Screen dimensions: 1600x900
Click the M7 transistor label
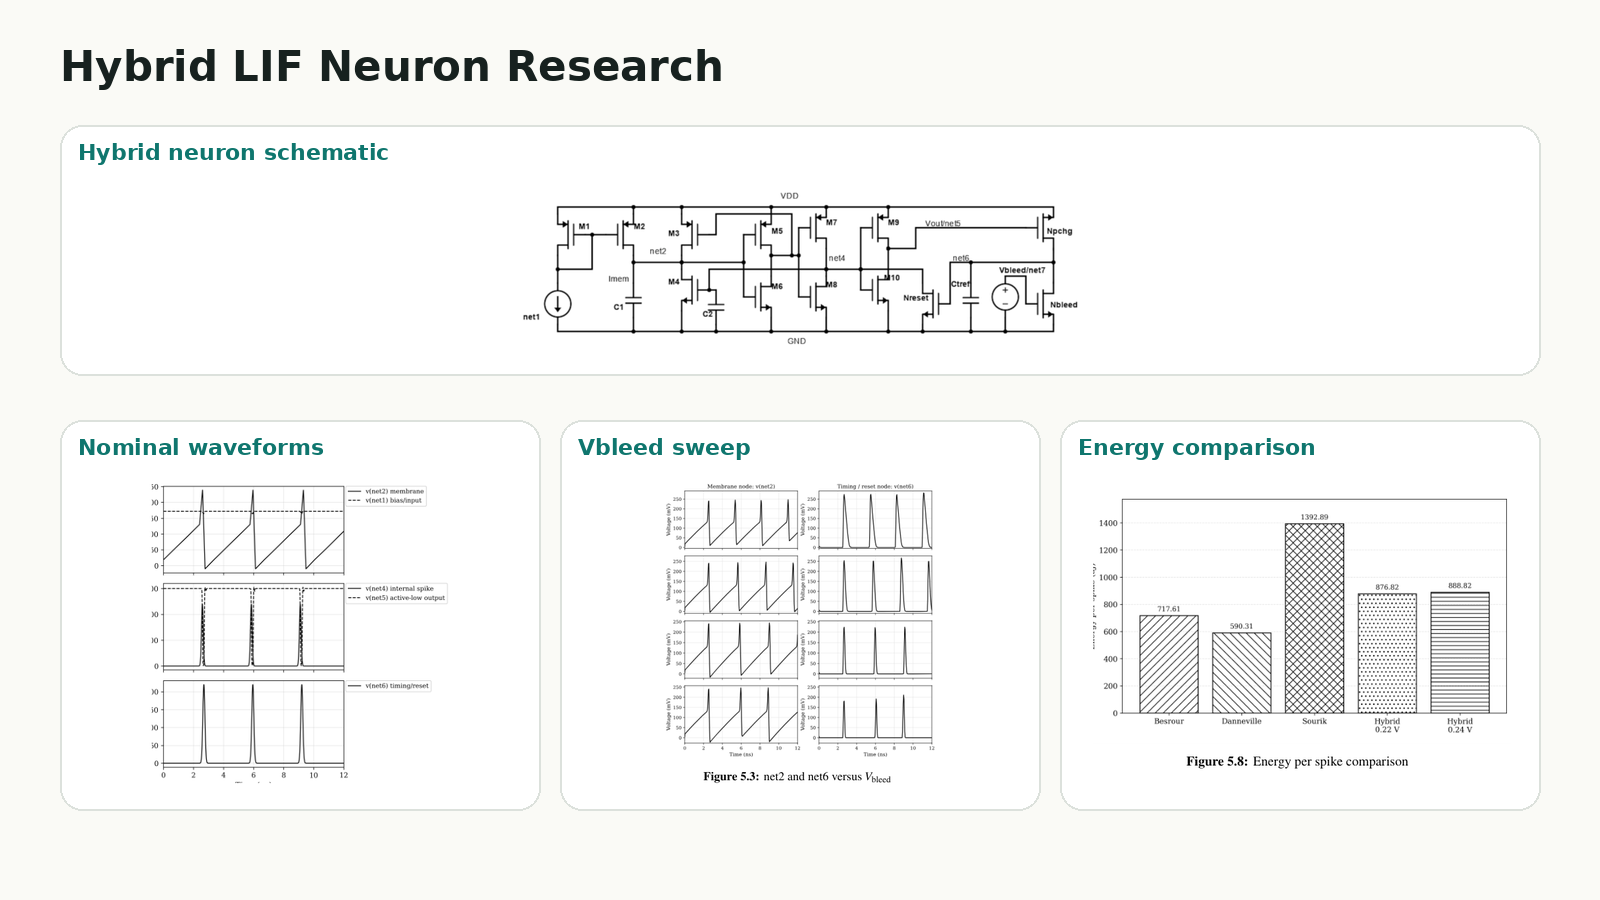(x=831, y=223)
